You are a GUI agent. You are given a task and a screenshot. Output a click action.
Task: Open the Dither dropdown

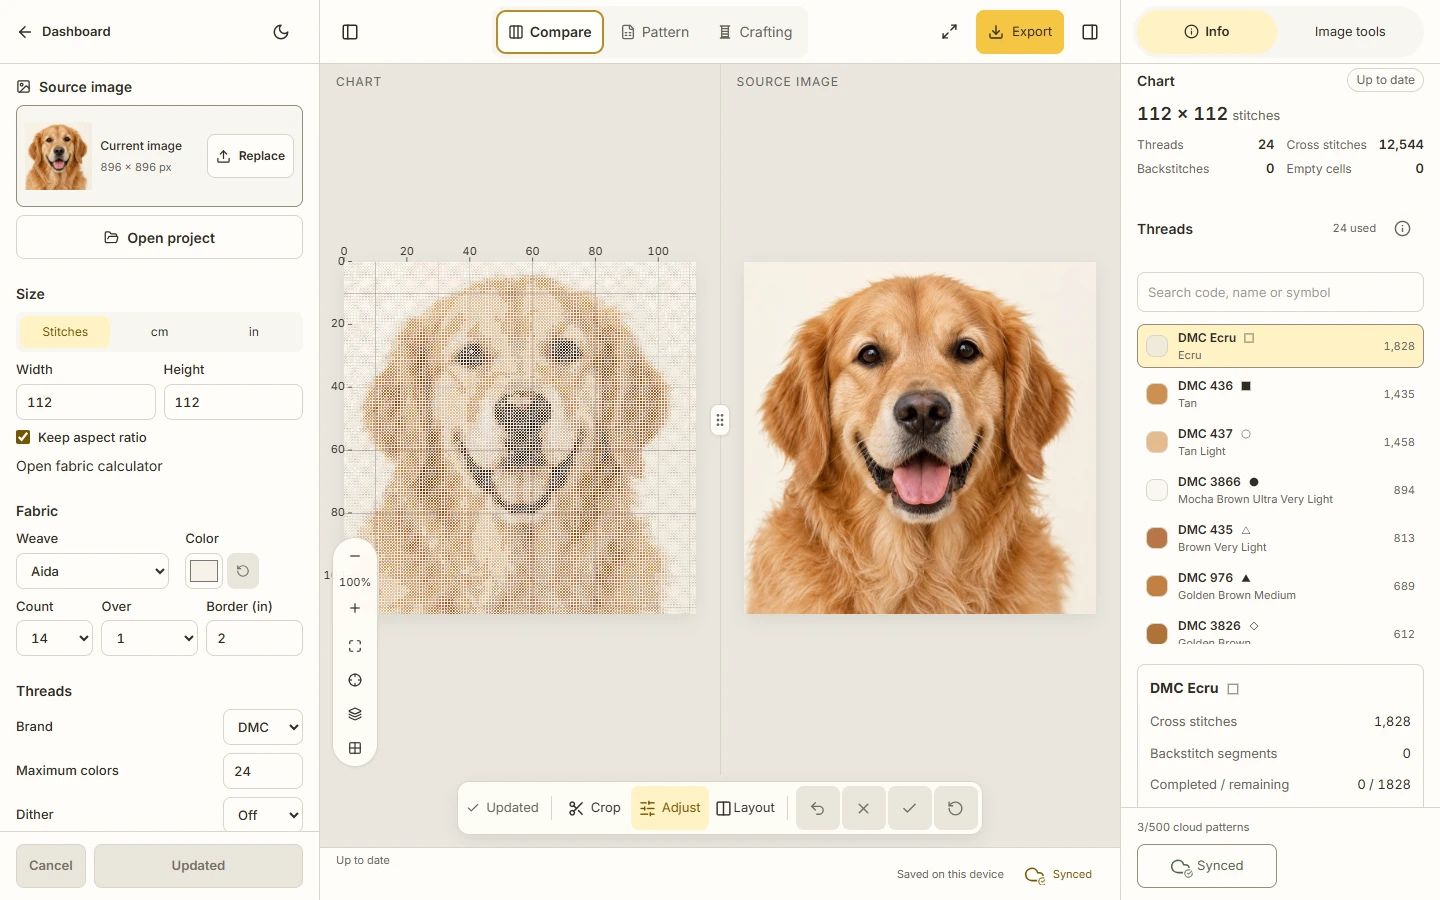[263, 815]
